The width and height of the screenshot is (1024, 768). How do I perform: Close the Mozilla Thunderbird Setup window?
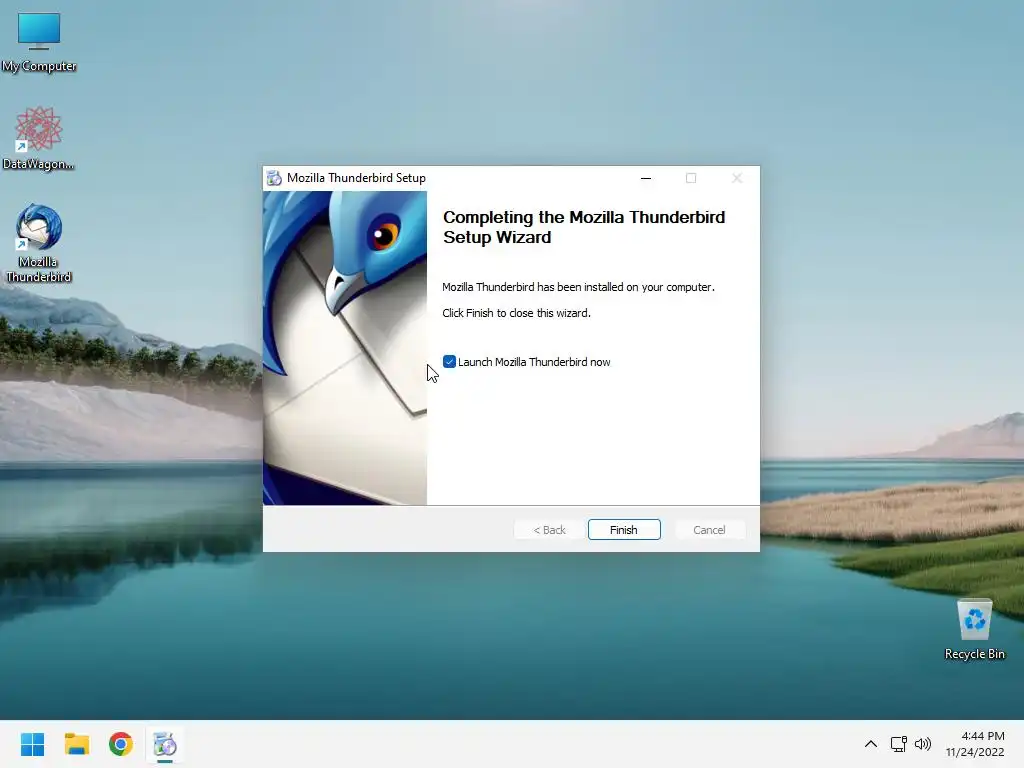point(737,178)
